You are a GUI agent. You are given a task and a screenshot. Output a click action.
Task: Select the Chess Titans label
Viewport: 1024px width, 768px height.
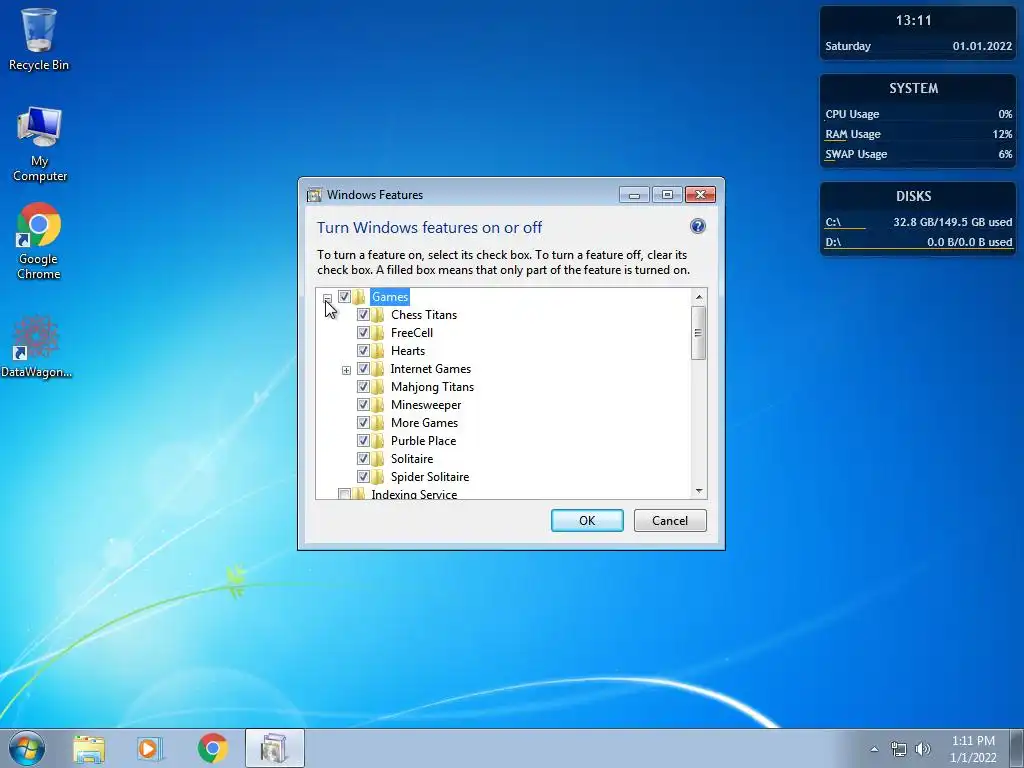point(424,315)
